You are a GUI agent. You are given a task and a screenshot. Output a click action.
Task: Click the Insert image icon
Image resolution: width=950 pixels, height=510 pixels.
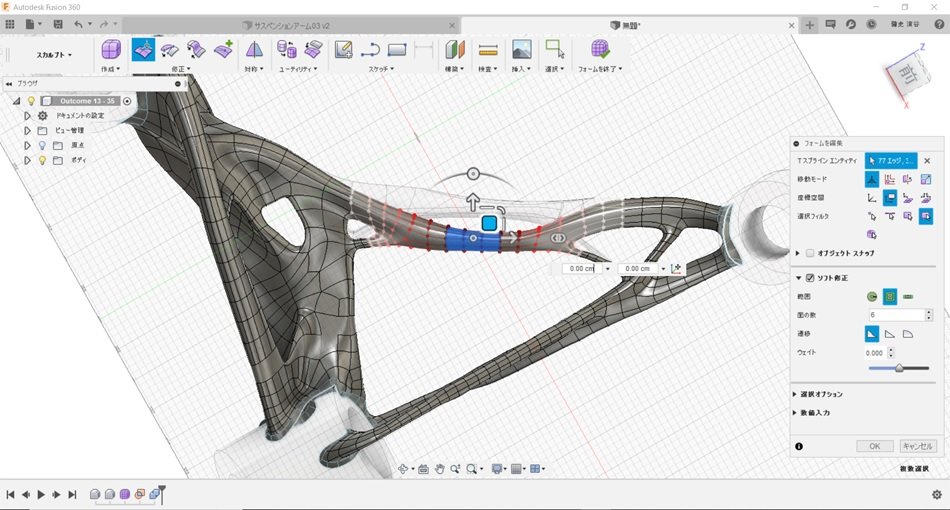521,49
